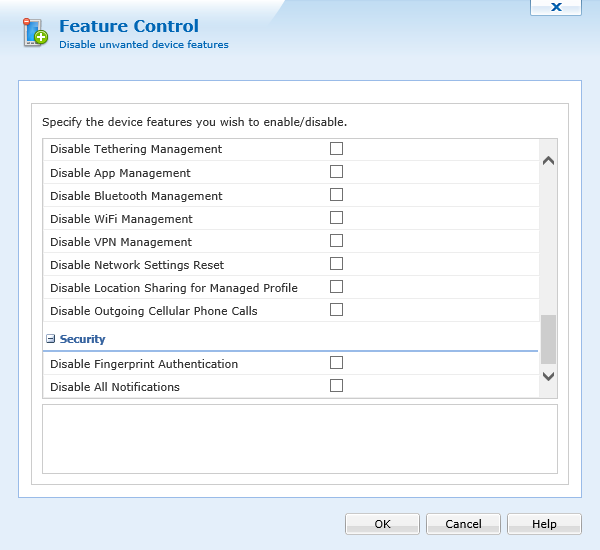Click the Cancel button
Screen dimensions: 600x550
click(x=463, y=524)
